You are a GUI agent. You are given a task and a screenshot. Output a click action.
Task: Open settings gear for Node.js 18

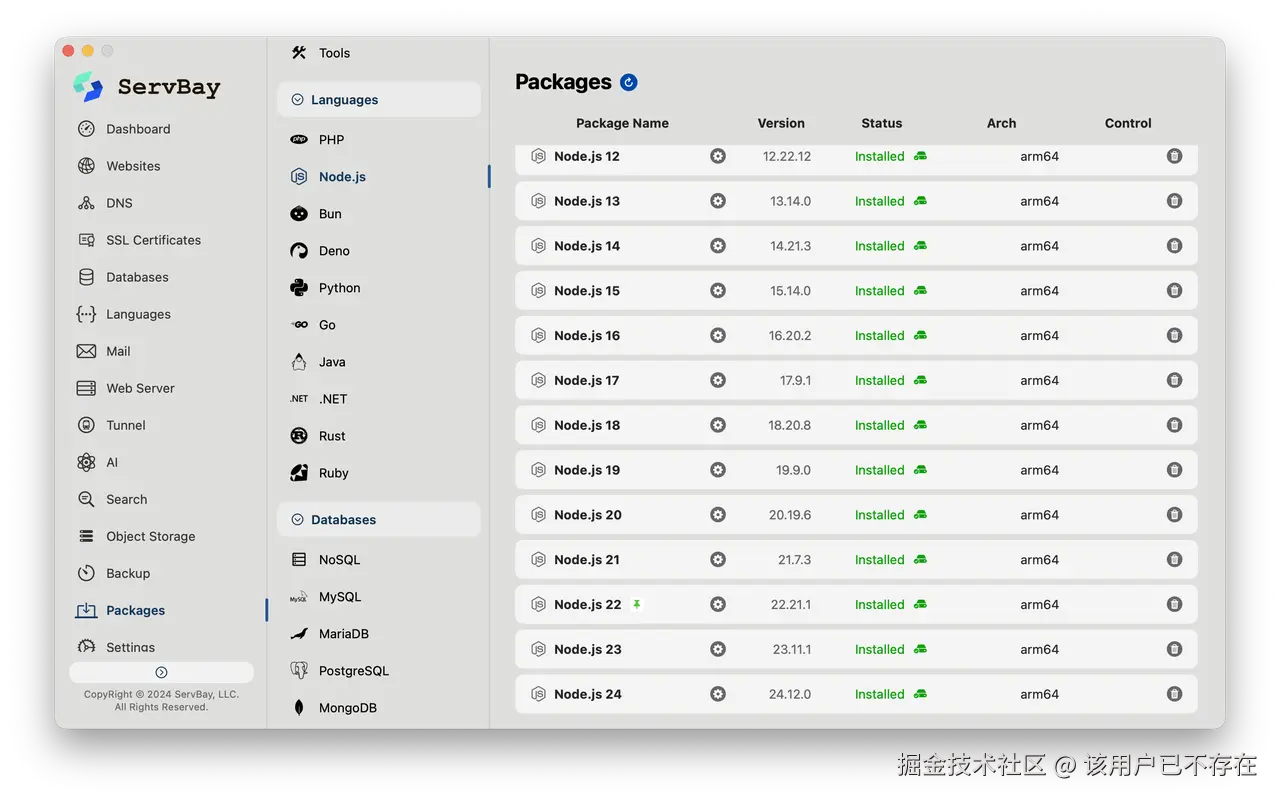pyautogui.click(x=718, y=425)
